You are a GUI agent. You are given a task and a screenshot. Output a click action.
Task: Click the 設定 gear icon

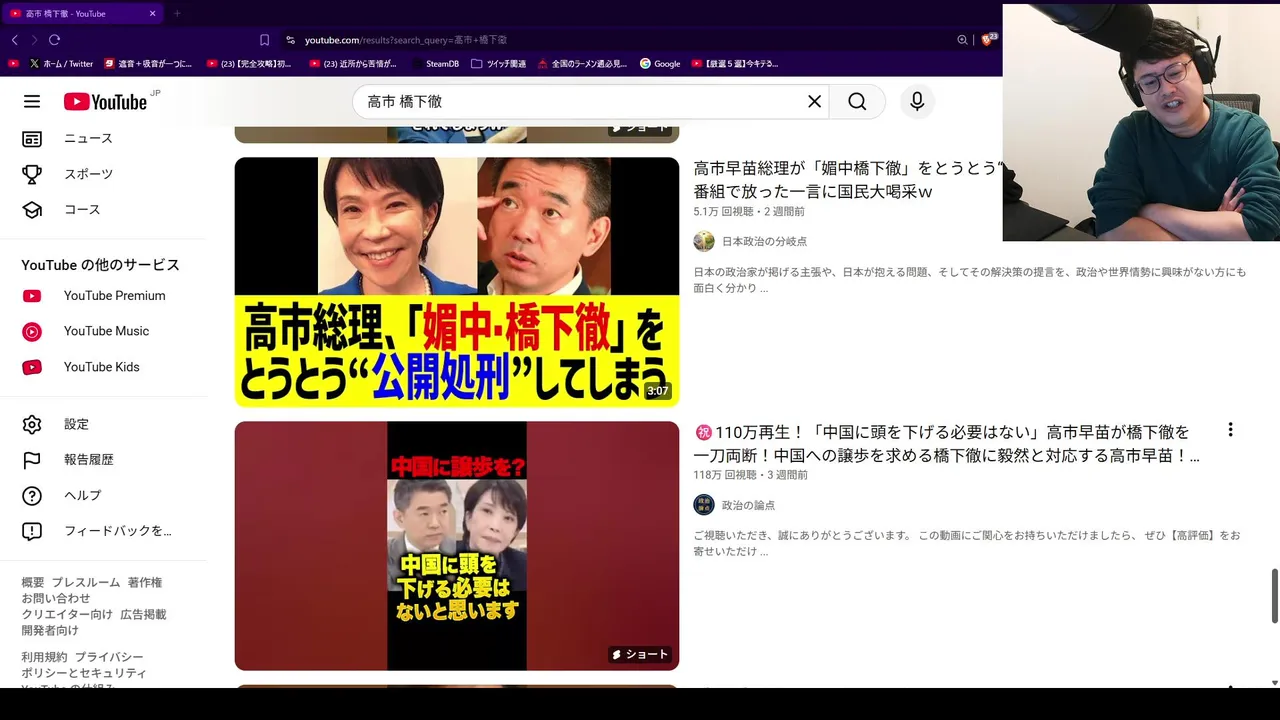pyautogui.click(x=32, y=424)
